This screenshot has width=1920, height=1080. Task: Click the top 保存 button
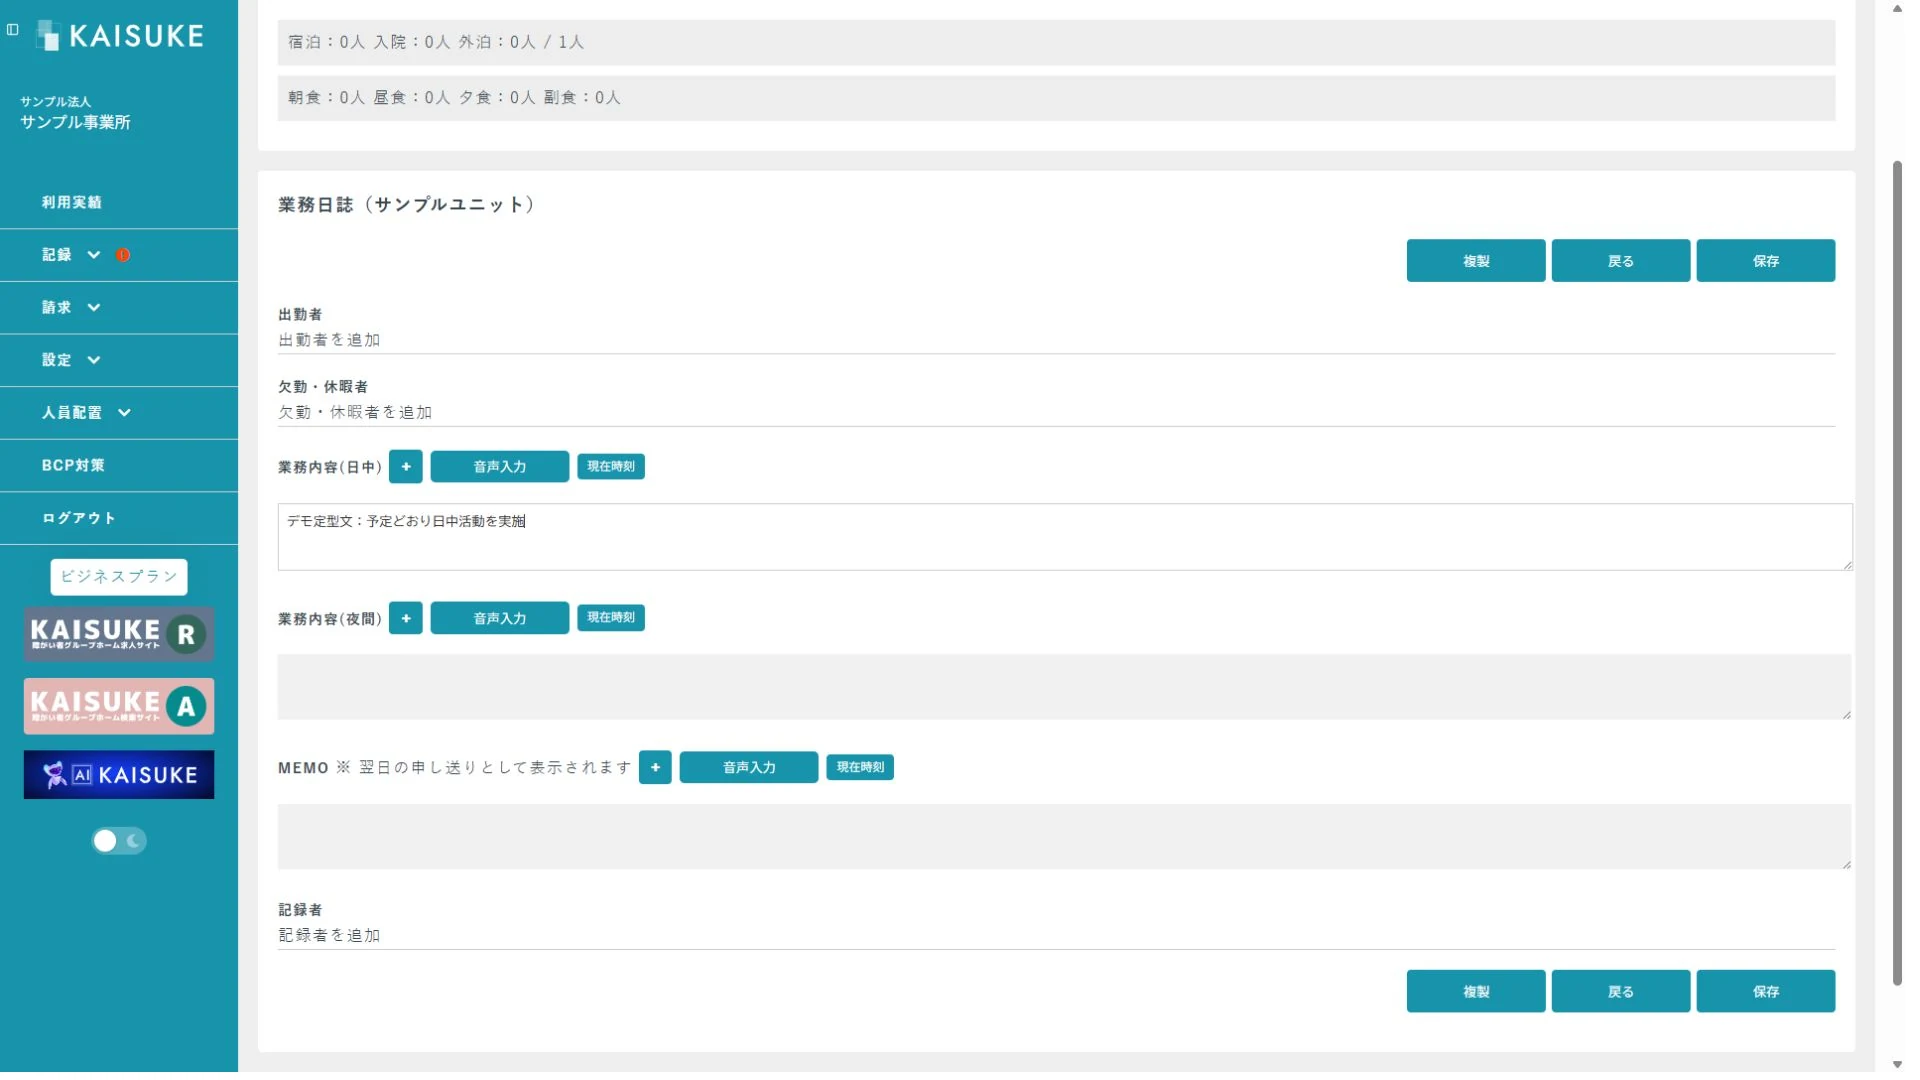click(x=1766, y=261)
